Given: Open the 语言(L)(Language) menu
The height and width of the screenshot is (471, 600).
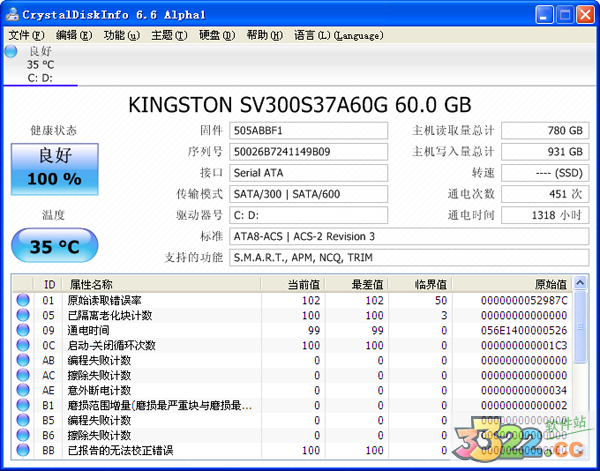Looking at the screenshot, I should (339, 36).
